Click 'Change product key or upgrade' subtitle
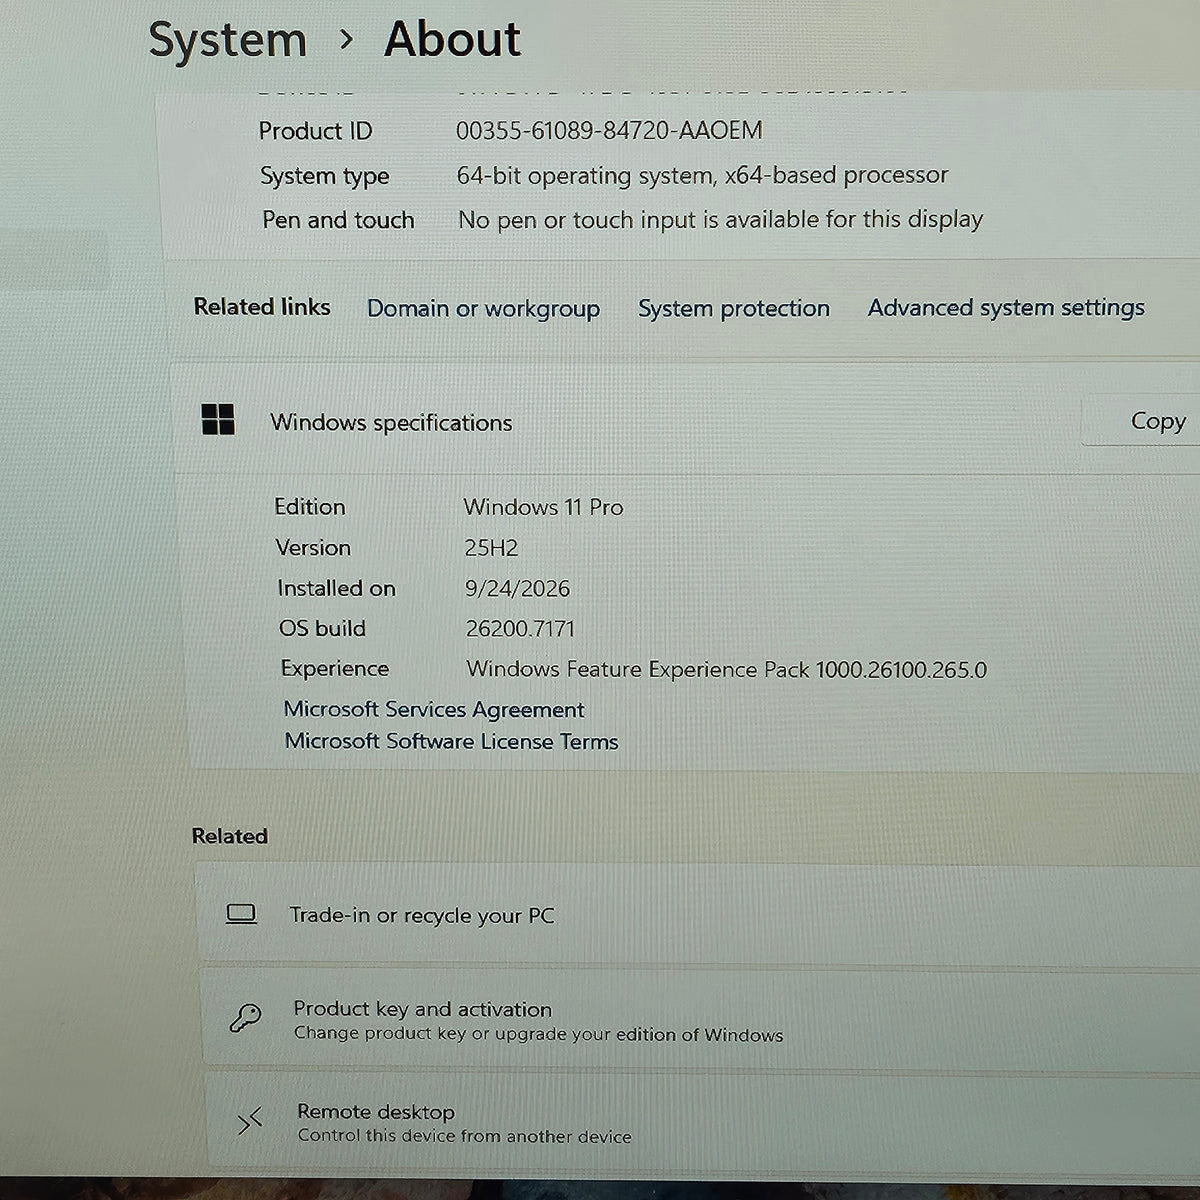 click(x=538, y=1035)
